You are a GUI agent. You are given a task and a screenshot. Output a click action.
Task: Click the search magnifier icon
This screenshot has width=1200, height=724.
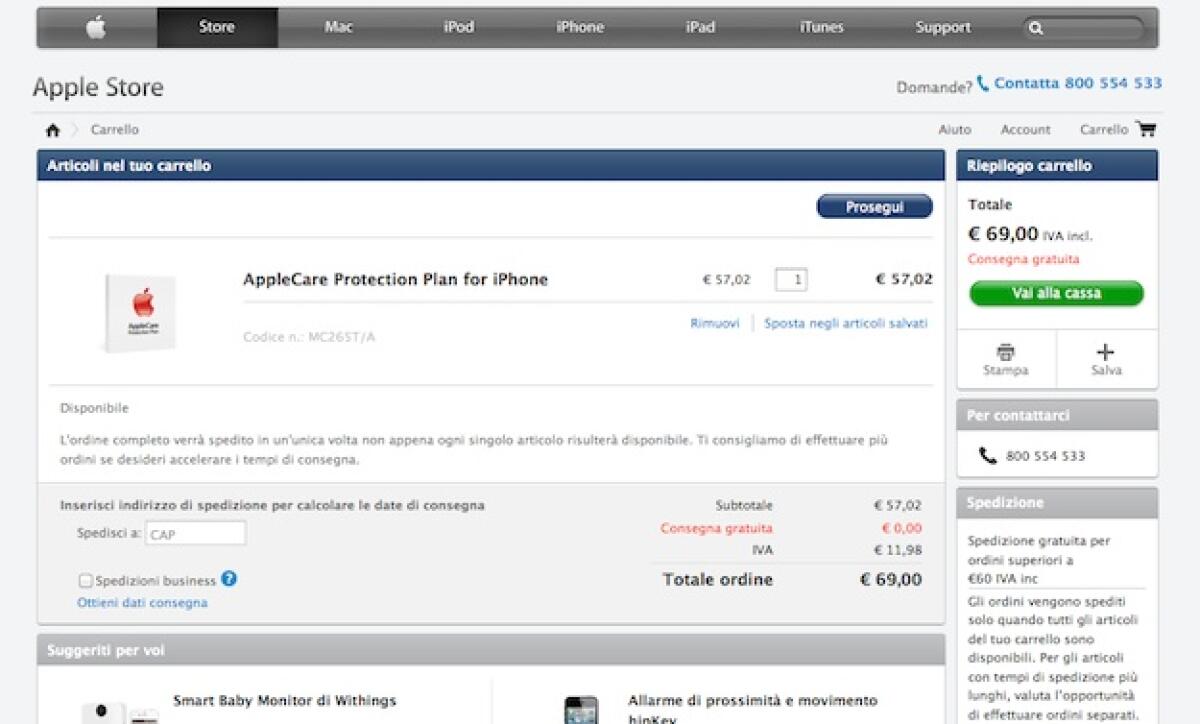(1037, 29)
